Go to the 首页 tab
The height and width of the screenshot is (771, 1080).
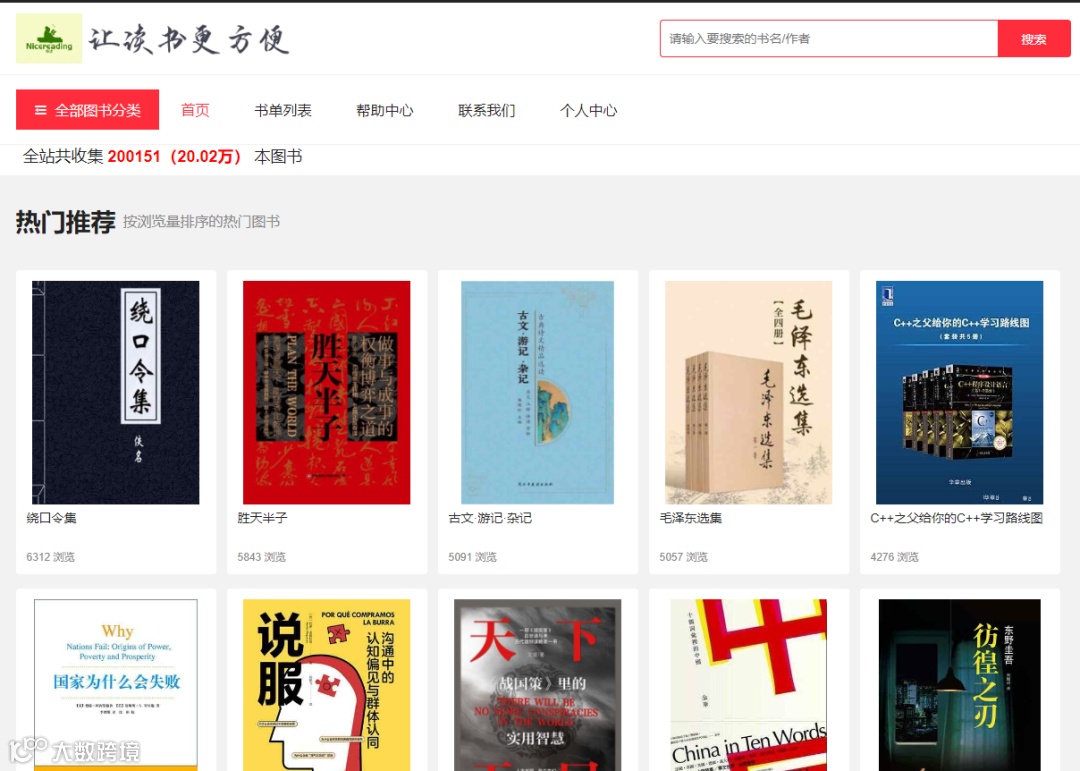(x=195, y=110)
